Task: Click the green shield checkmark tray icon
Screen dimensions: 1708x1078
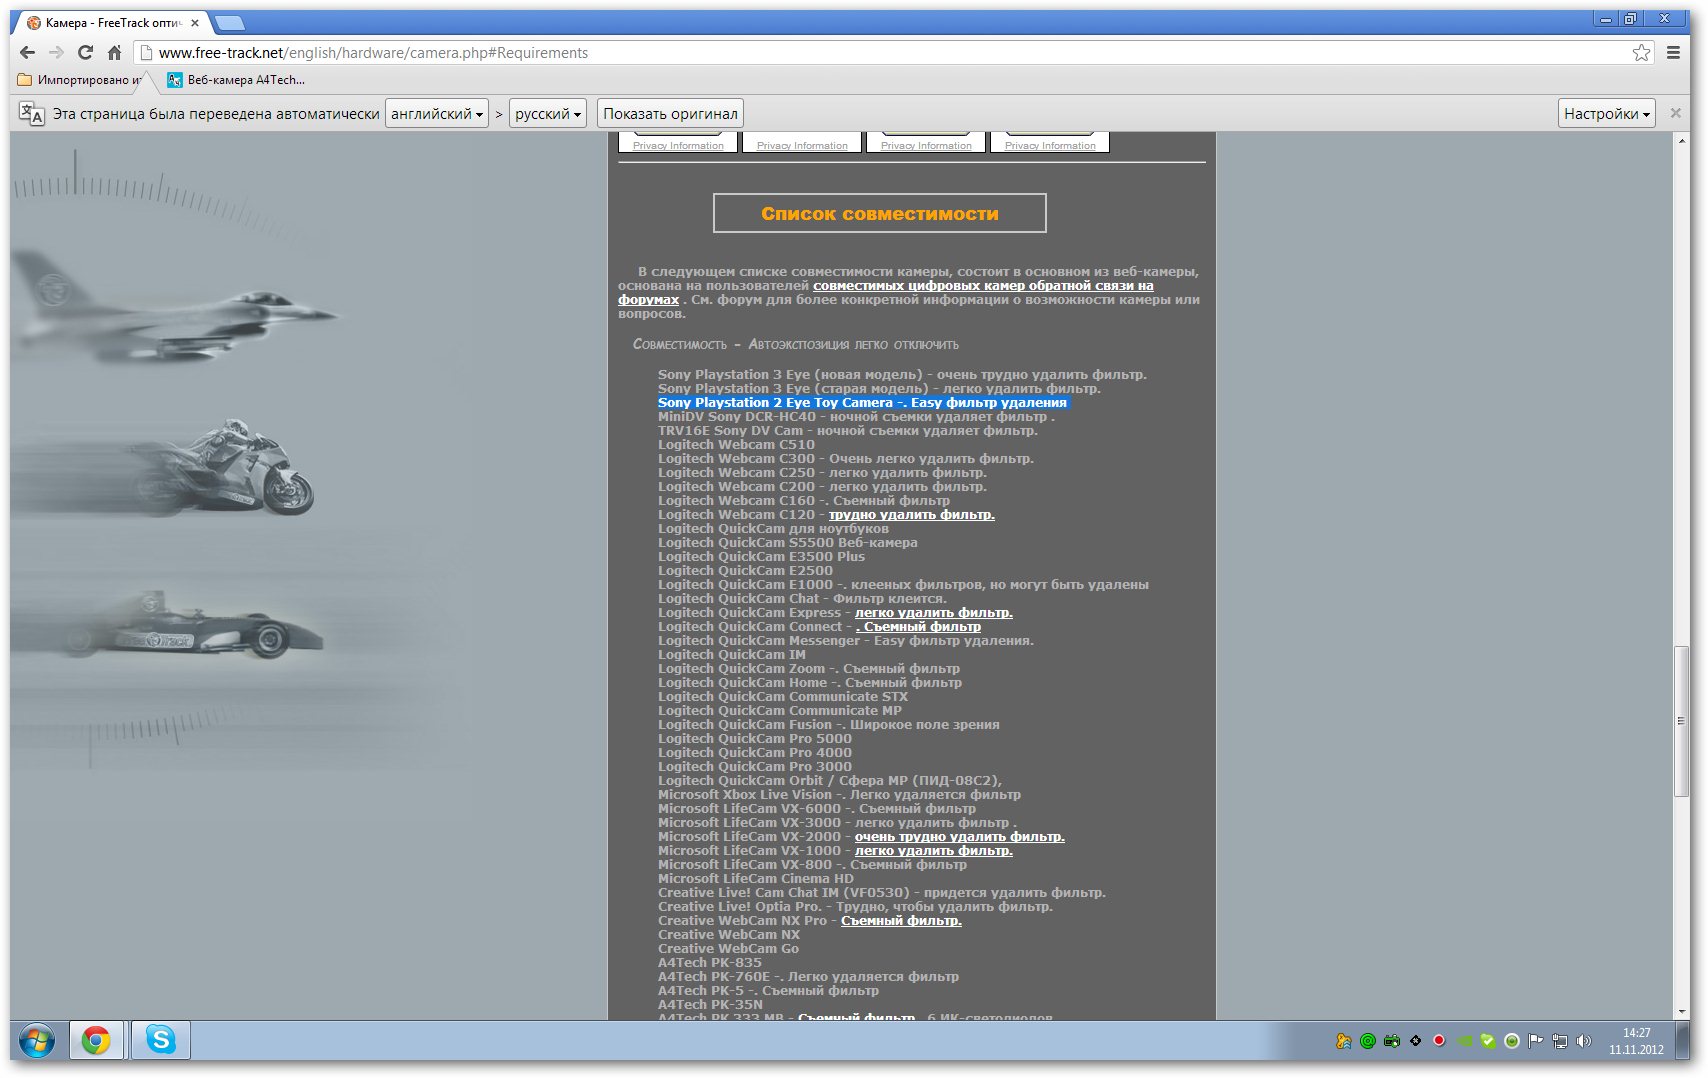Action: point(1488,1041)
